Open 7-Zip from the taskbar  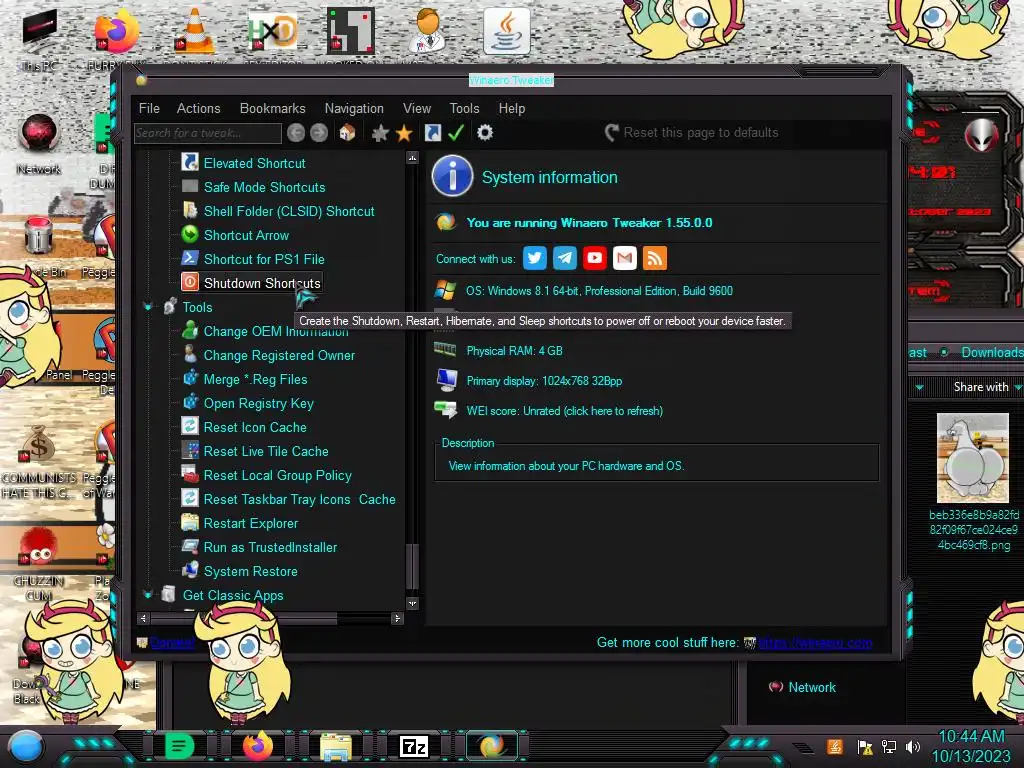coord(414,746)
